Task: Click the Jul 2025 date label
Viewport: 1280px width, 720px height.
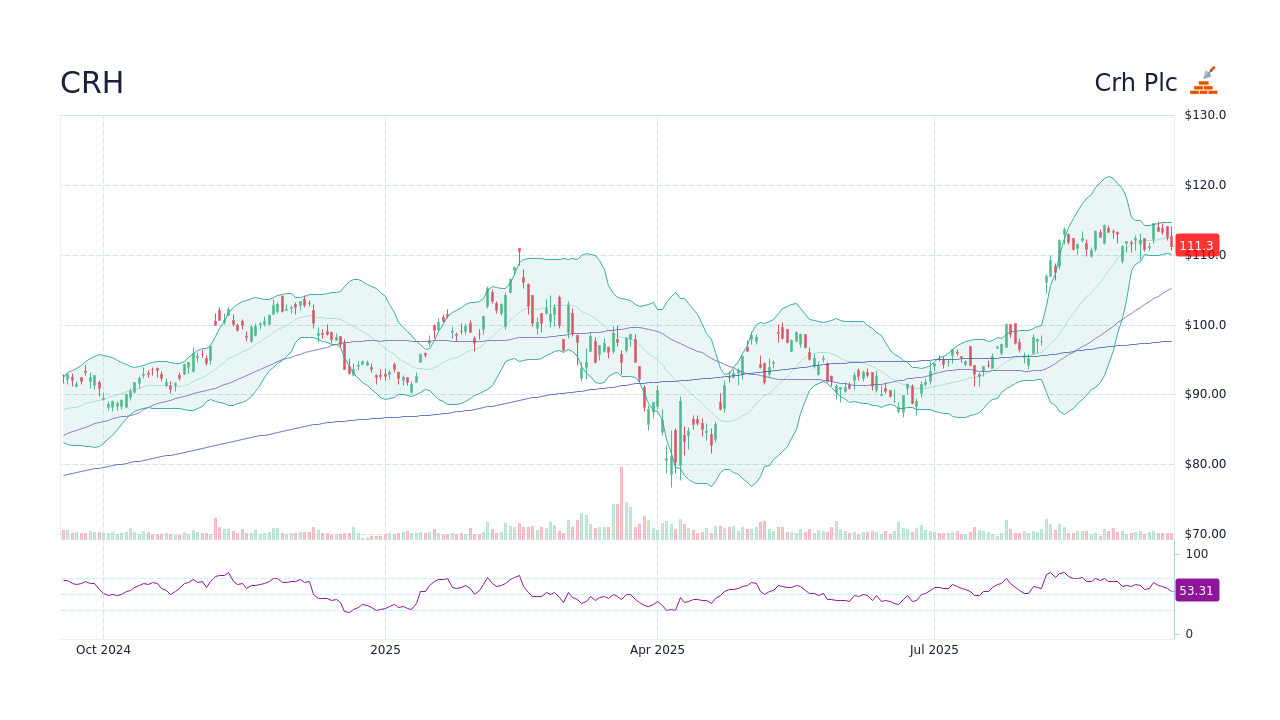Action: click(x=935, y=649)
